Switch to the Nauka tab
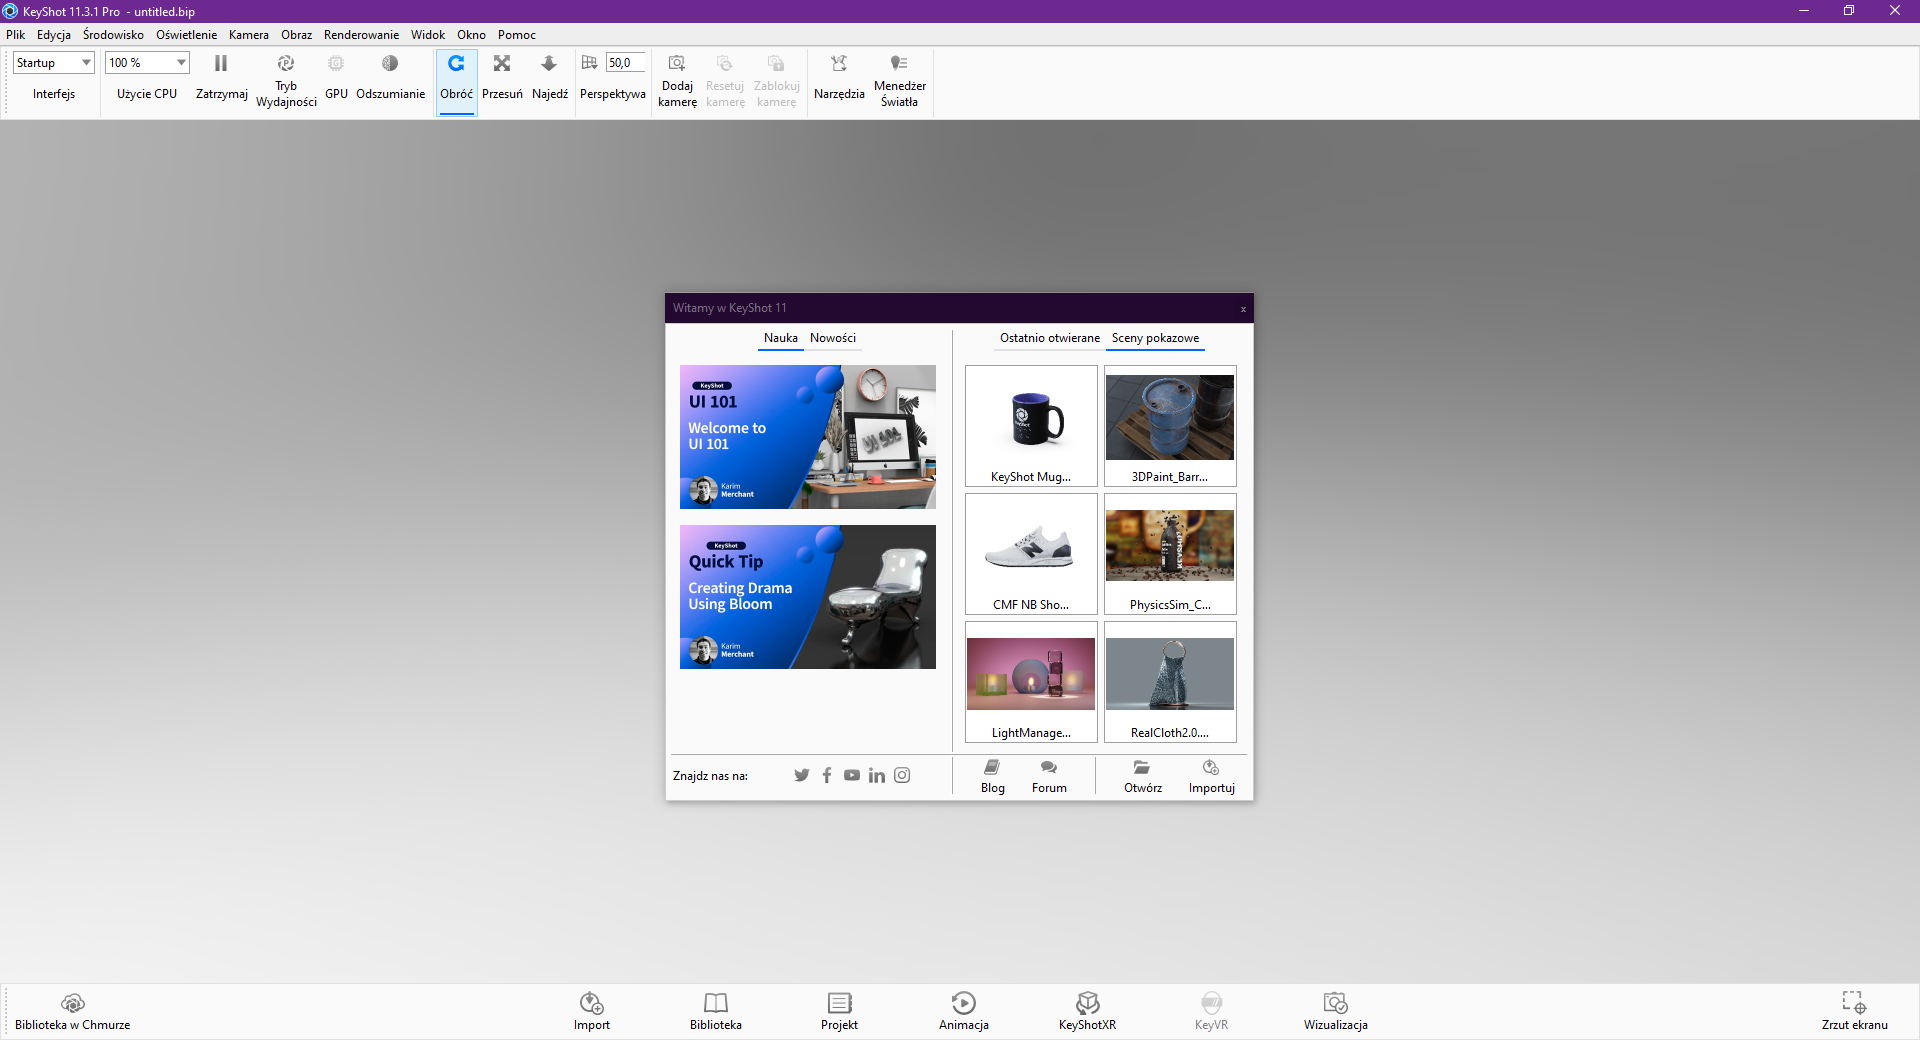Screen dimensions: 1920x1040 click(x=781, y=338)
